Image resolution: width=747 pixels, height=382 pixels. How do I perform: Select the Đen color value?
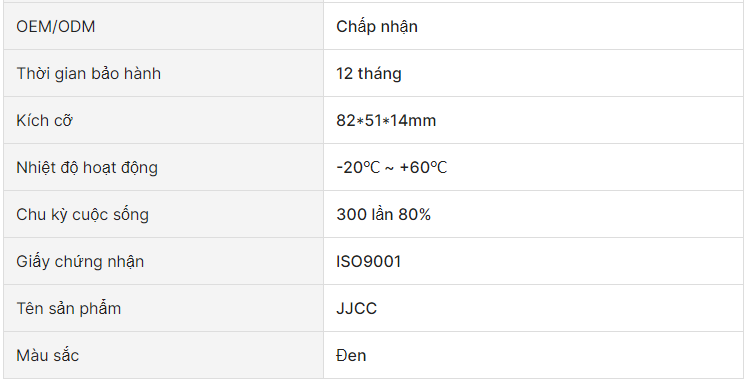coord(351,355)
